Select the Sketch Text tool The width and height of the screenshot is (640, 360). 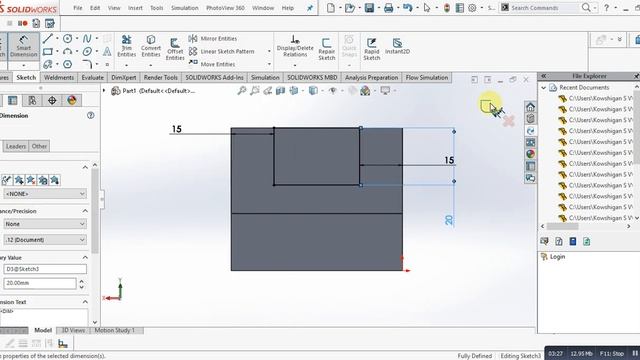(107, 52)
